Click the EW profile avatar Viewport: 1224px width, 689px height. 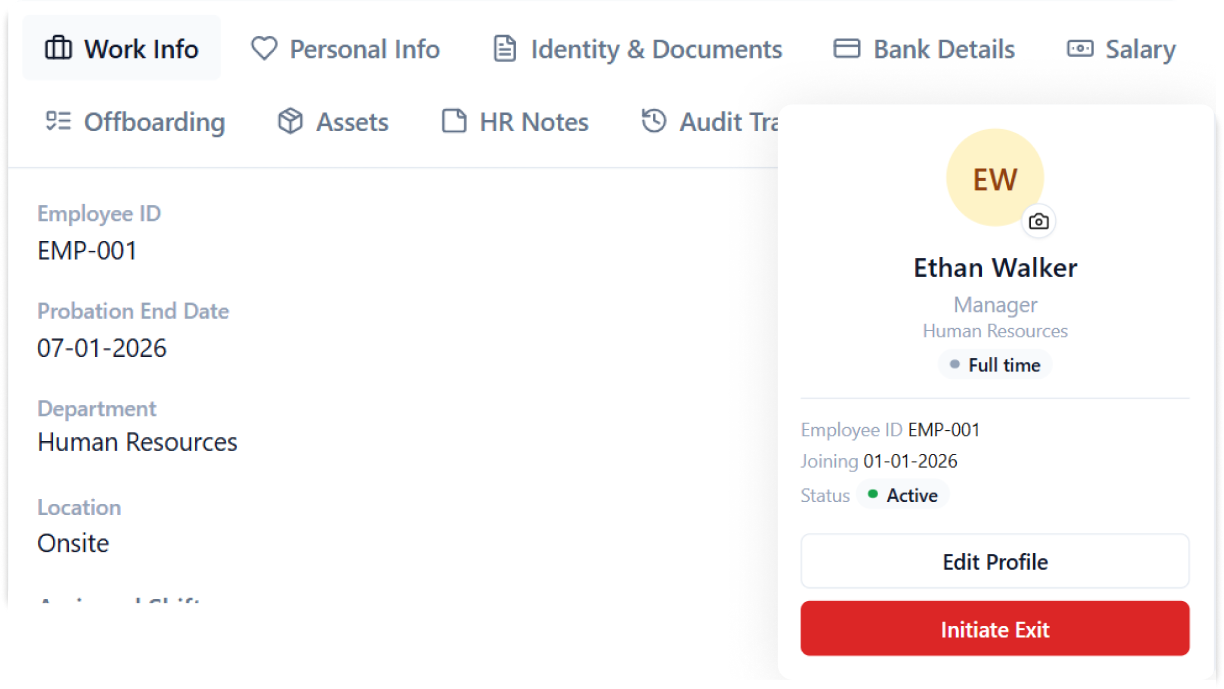(x=995, y=178)
